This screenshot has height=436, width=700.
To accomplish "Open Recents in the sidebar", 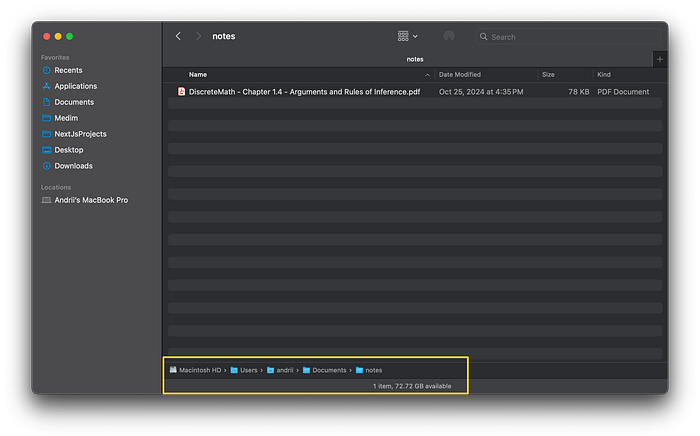I will [x=68, y=70].
